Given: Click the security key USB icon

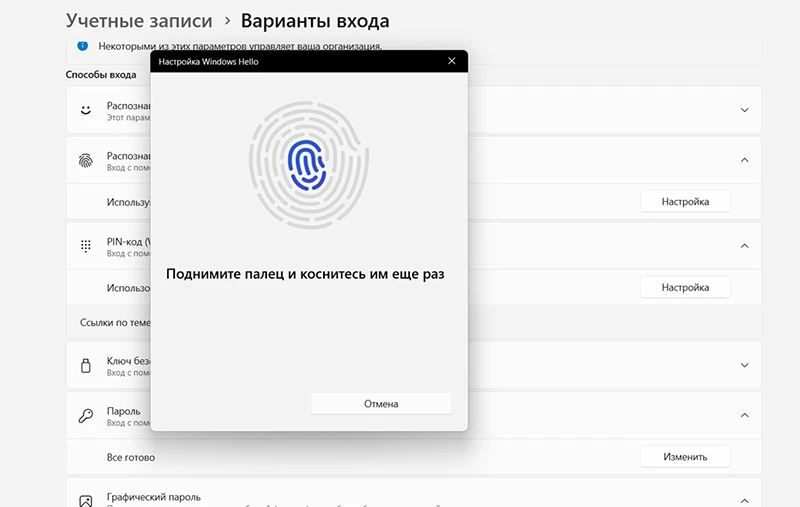Looking at the screenshot, I should [x=86, y=365].
